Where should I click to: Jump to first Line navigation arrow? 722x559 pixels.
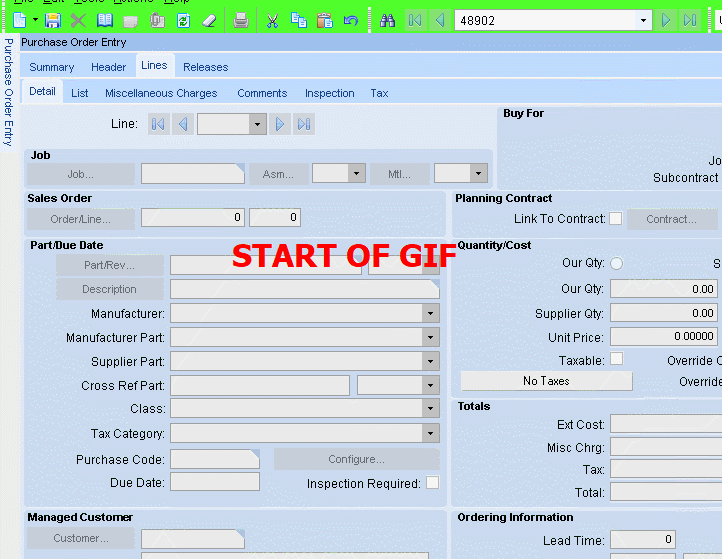pos(158,124)
